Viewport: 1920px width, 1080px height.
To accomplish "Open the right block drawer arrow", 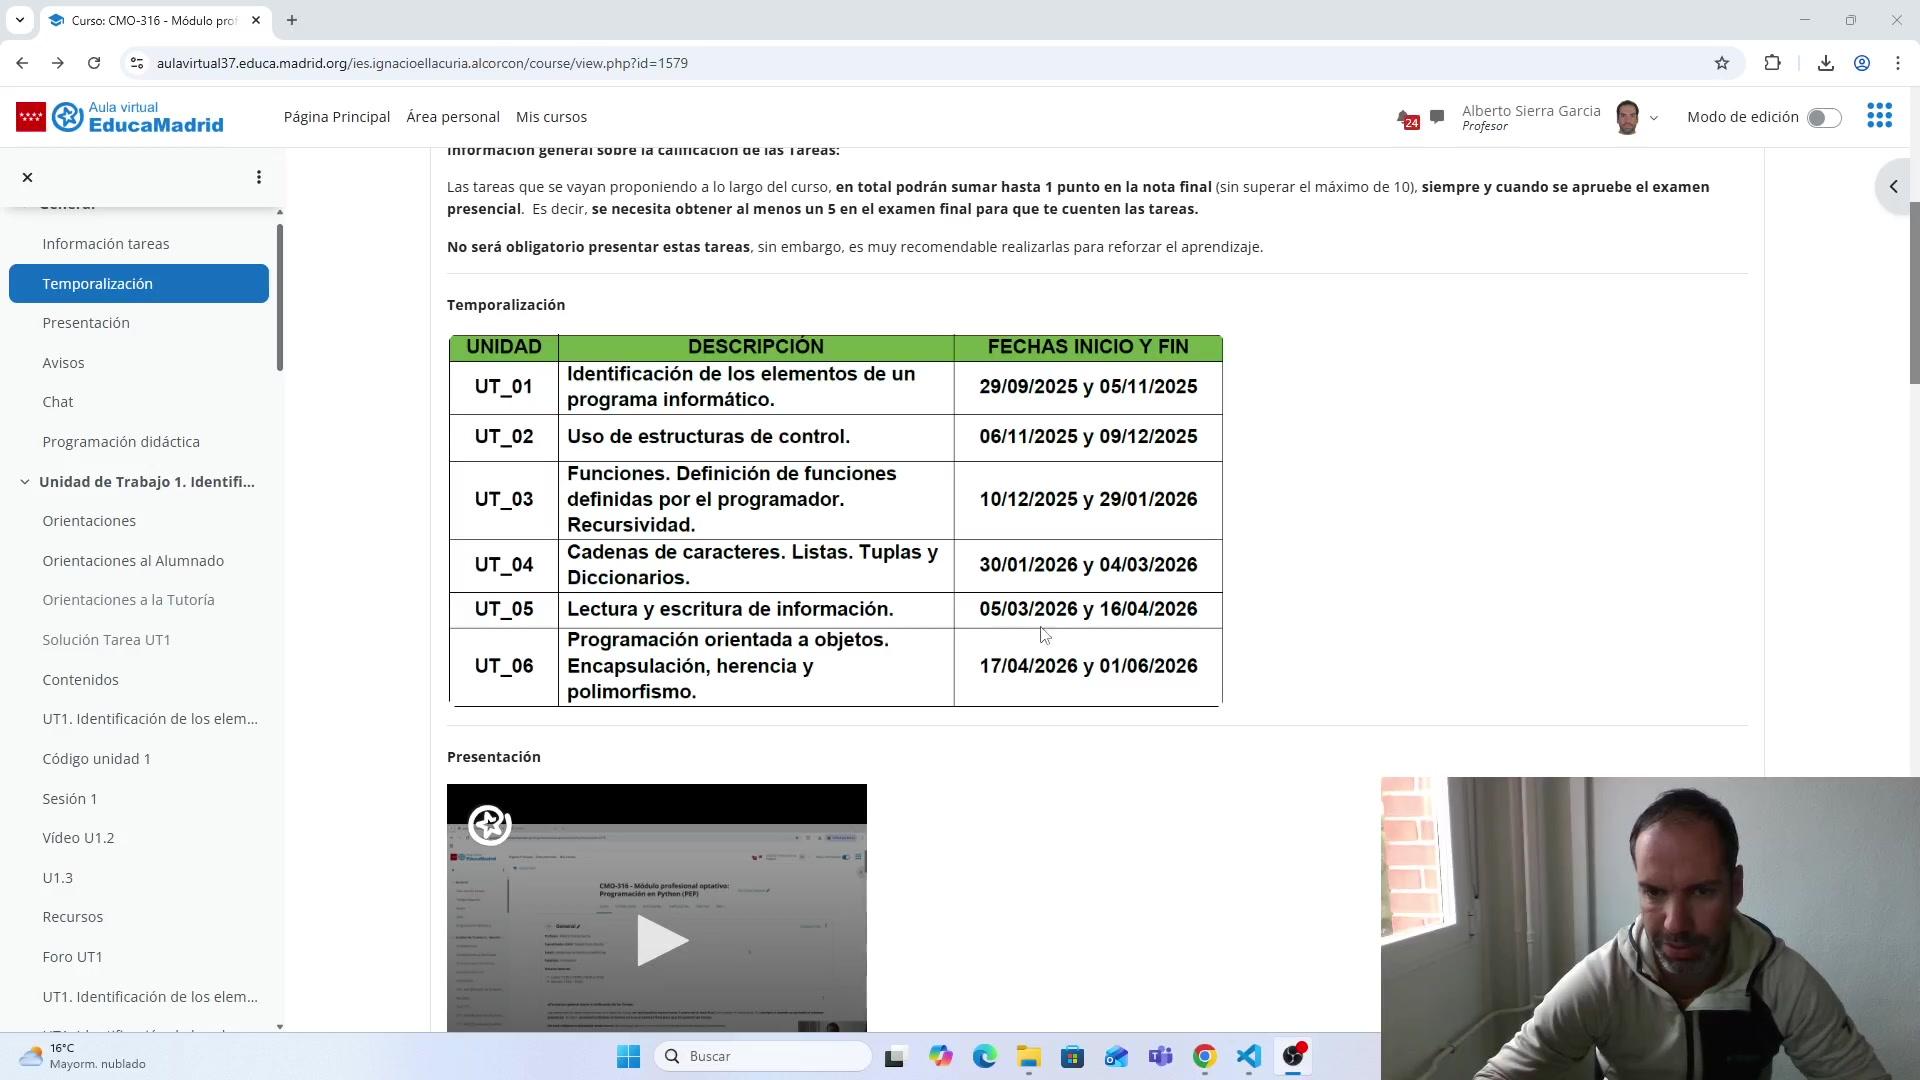I will click(x=1893, y=186).
